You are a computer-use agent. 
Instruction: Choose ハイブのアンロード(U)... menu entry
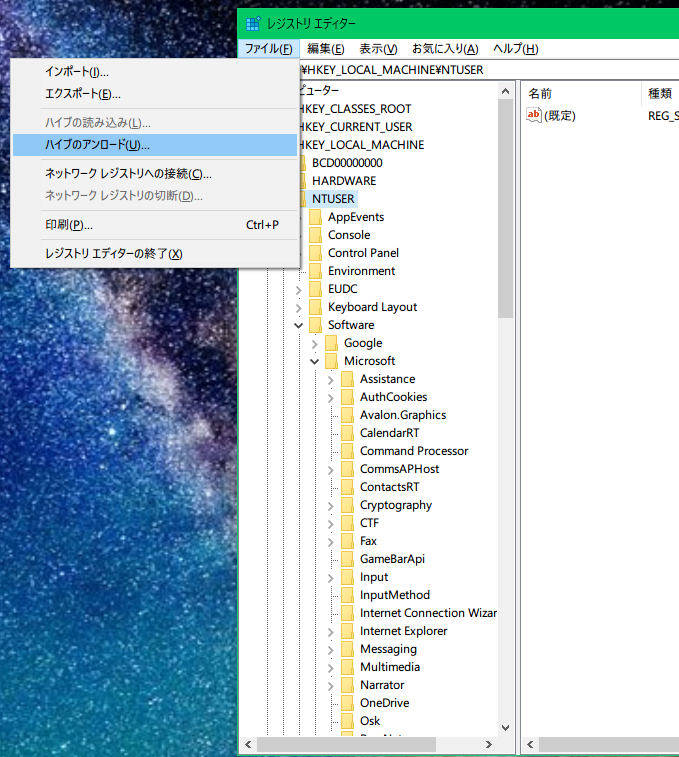pos(155,145)
